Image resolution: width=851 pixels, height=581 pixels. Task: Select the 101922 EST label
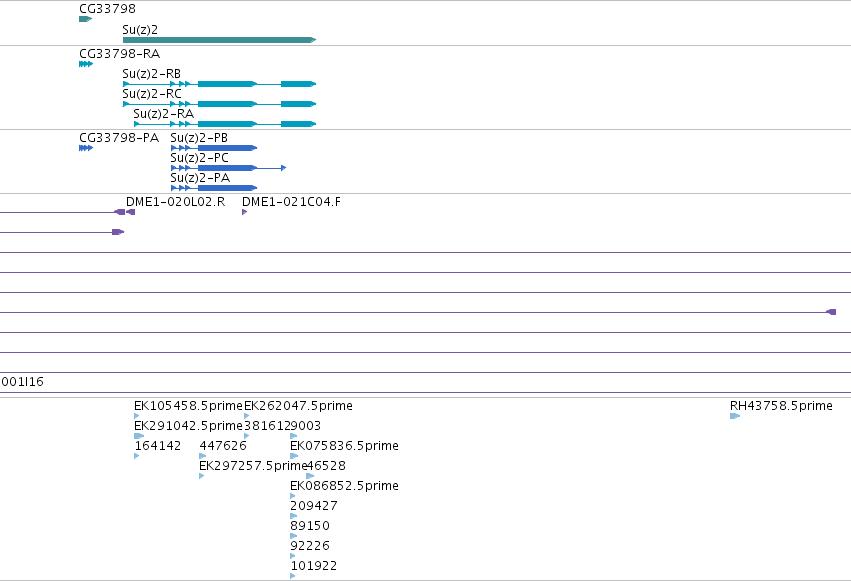[314, 566]
